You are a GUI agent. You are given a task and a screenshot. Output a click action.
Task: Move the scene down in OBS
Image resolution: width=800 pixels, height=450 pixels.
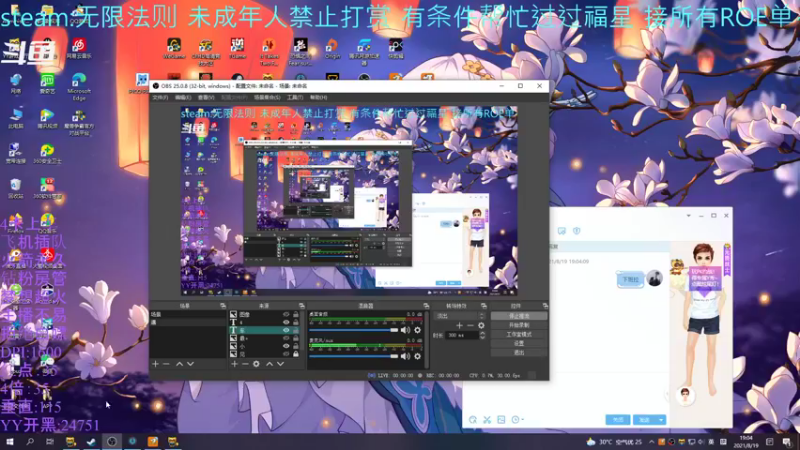pyautogui.click(x=190, y=364)
